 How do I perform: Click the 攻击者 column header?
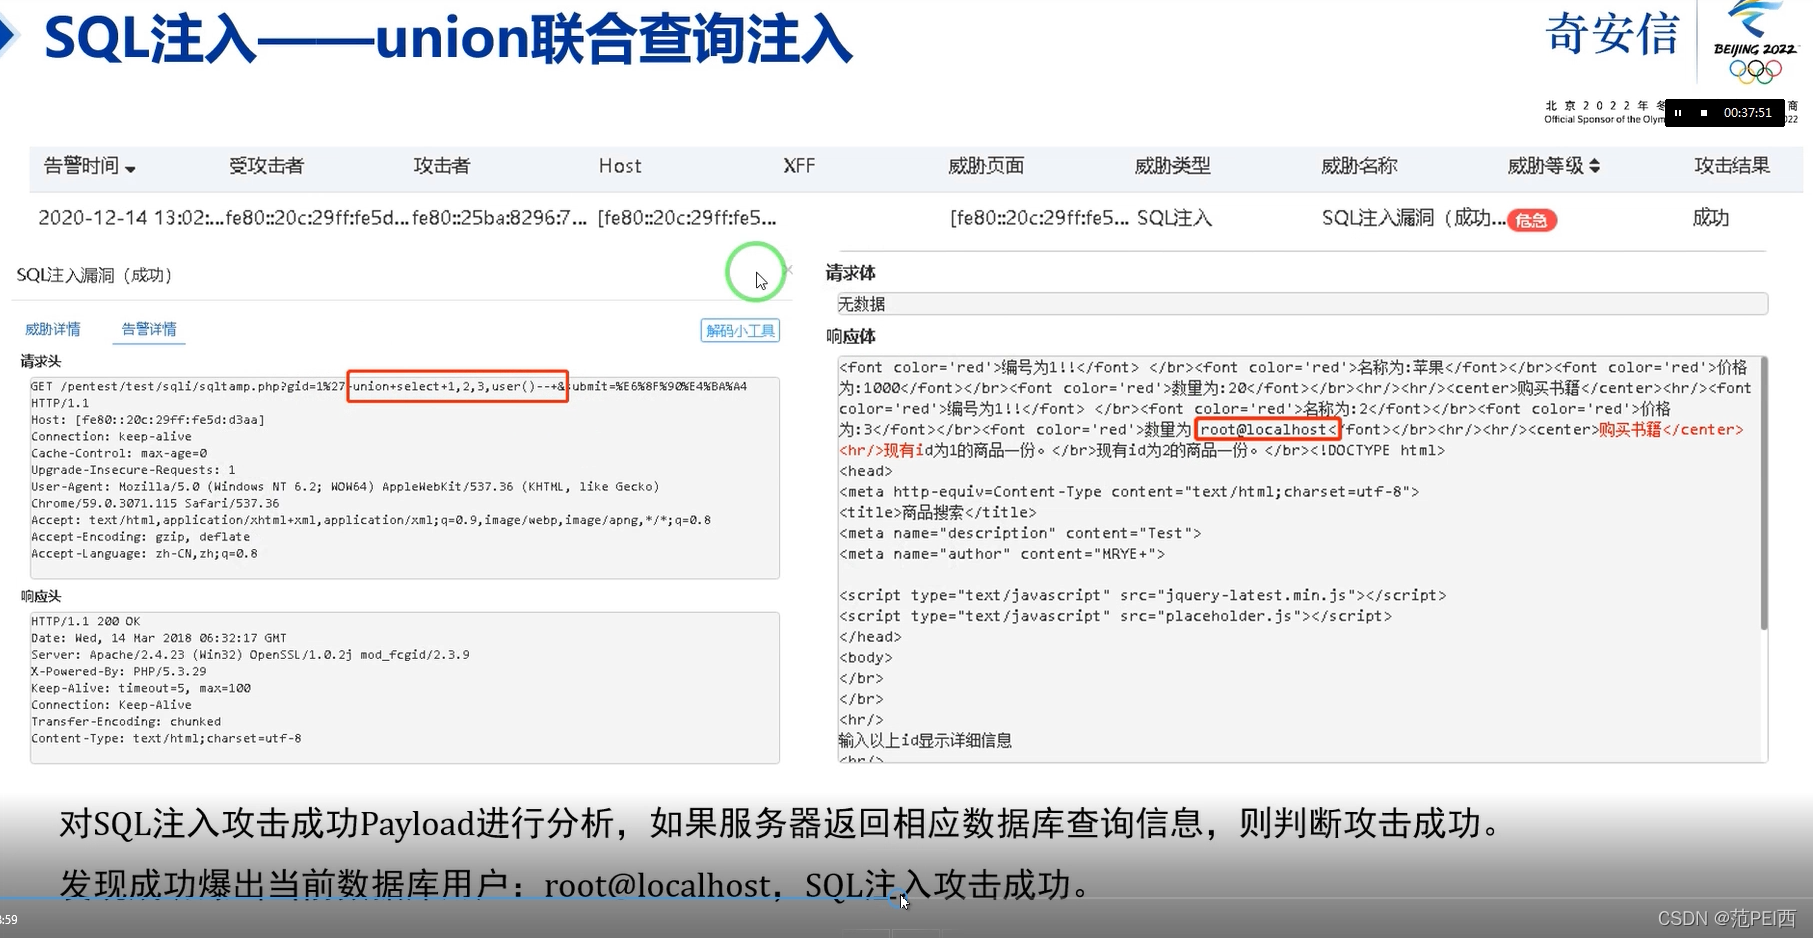[x=441, y=166]
